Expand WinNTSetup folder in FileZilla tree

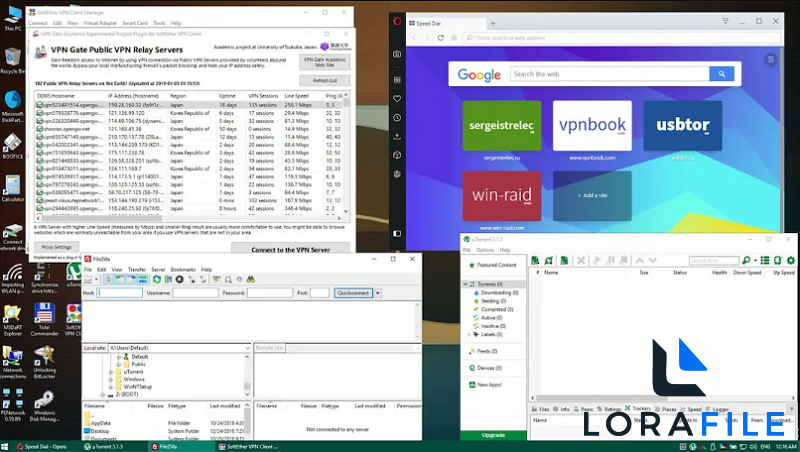(x=111, y=387)
